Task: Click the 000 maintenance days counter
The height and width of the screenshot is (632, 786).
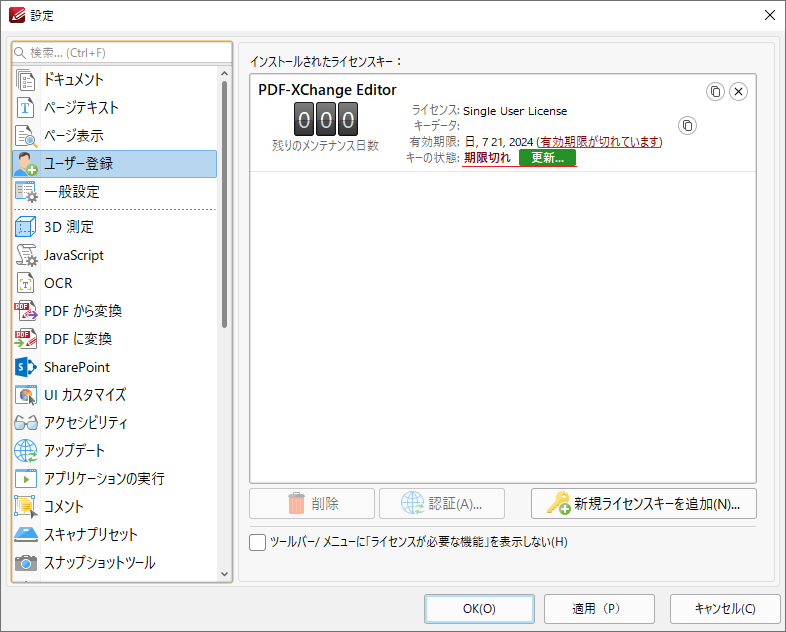Action: 326,119
